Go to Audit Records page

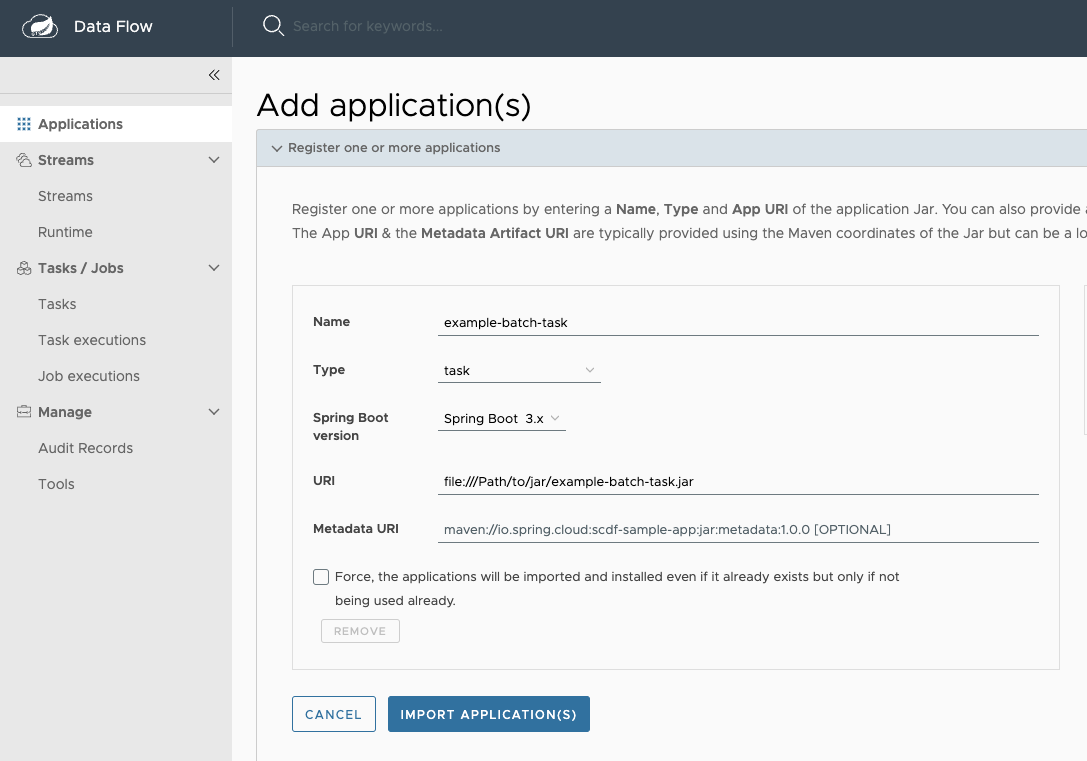click(x=85, y=448)
